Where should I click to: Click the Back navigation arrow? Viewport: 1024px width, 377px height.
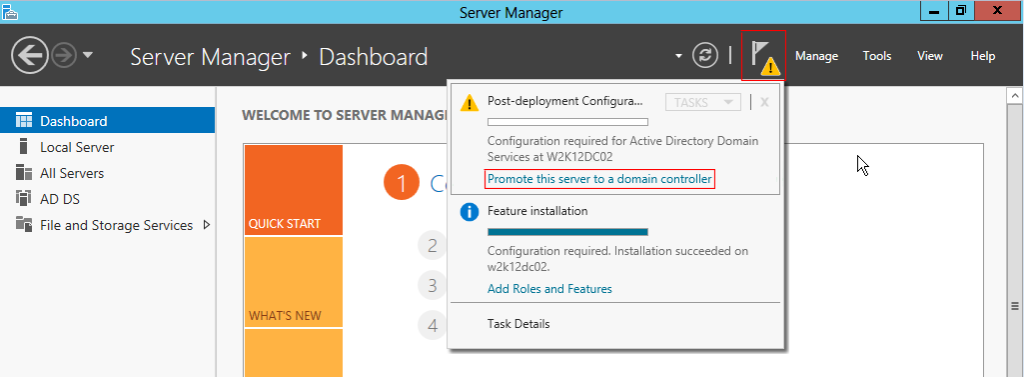click(x=30, y=56)
